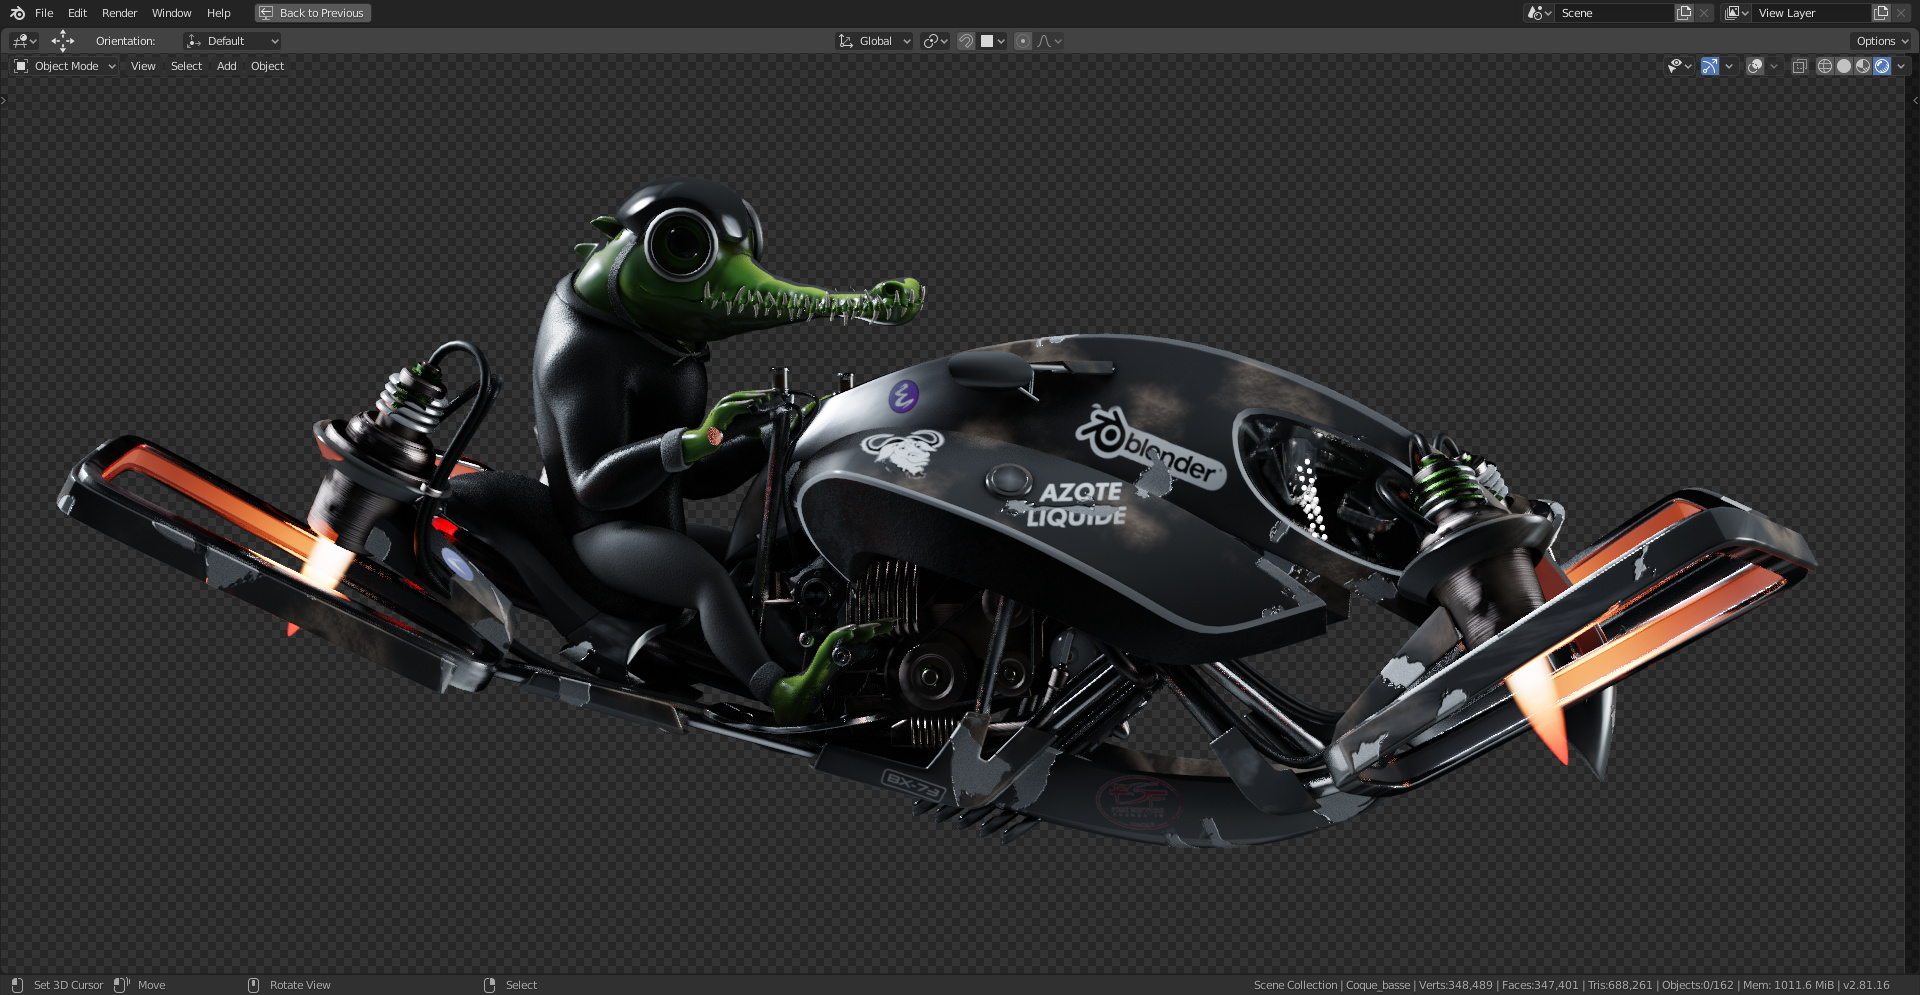Switch to solid viewport shading

1844,66
